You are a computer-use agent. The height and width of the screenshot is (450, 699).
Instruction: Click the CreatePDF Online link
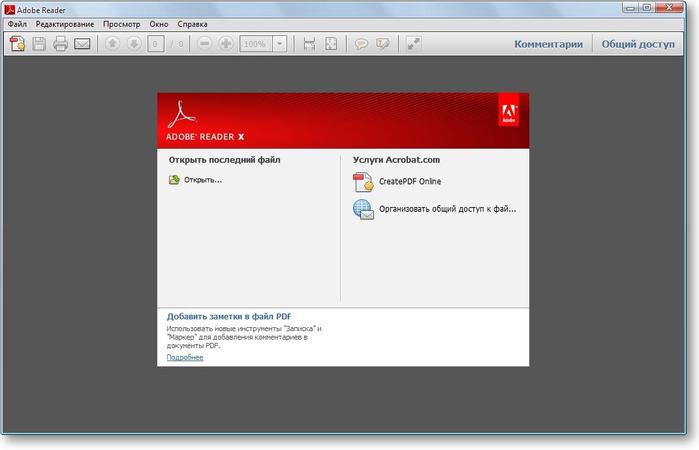(410, 182)
